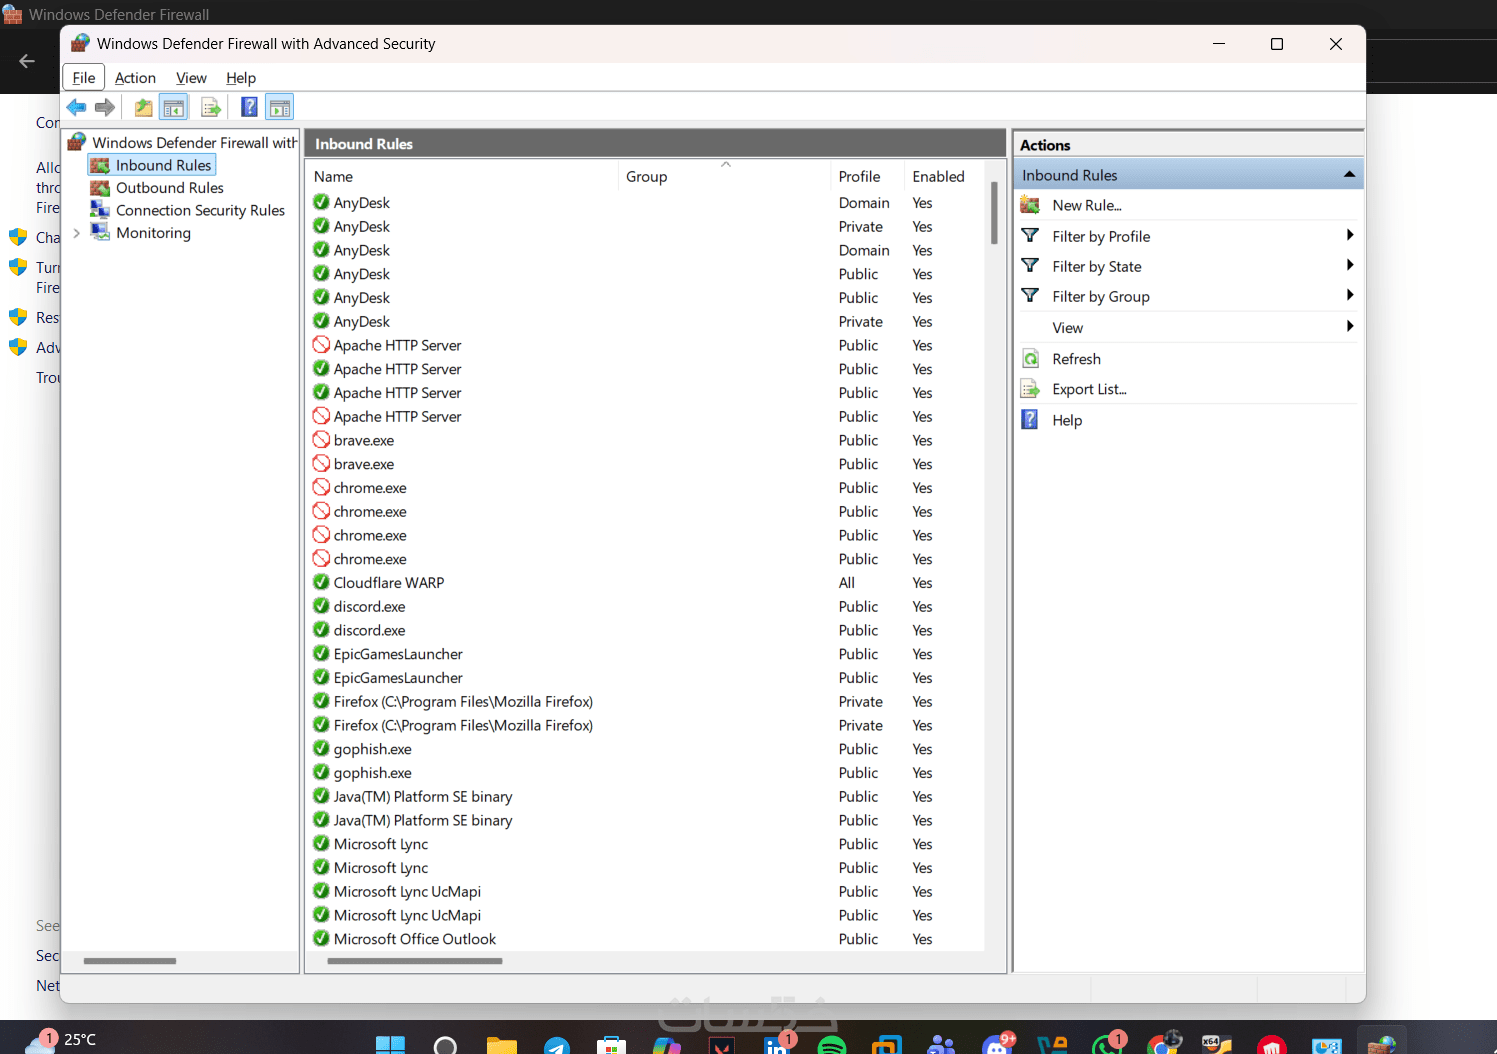Click the blue Back arrow in the toolbar
Screen dimensions: 1497x1054
(76, 107)
